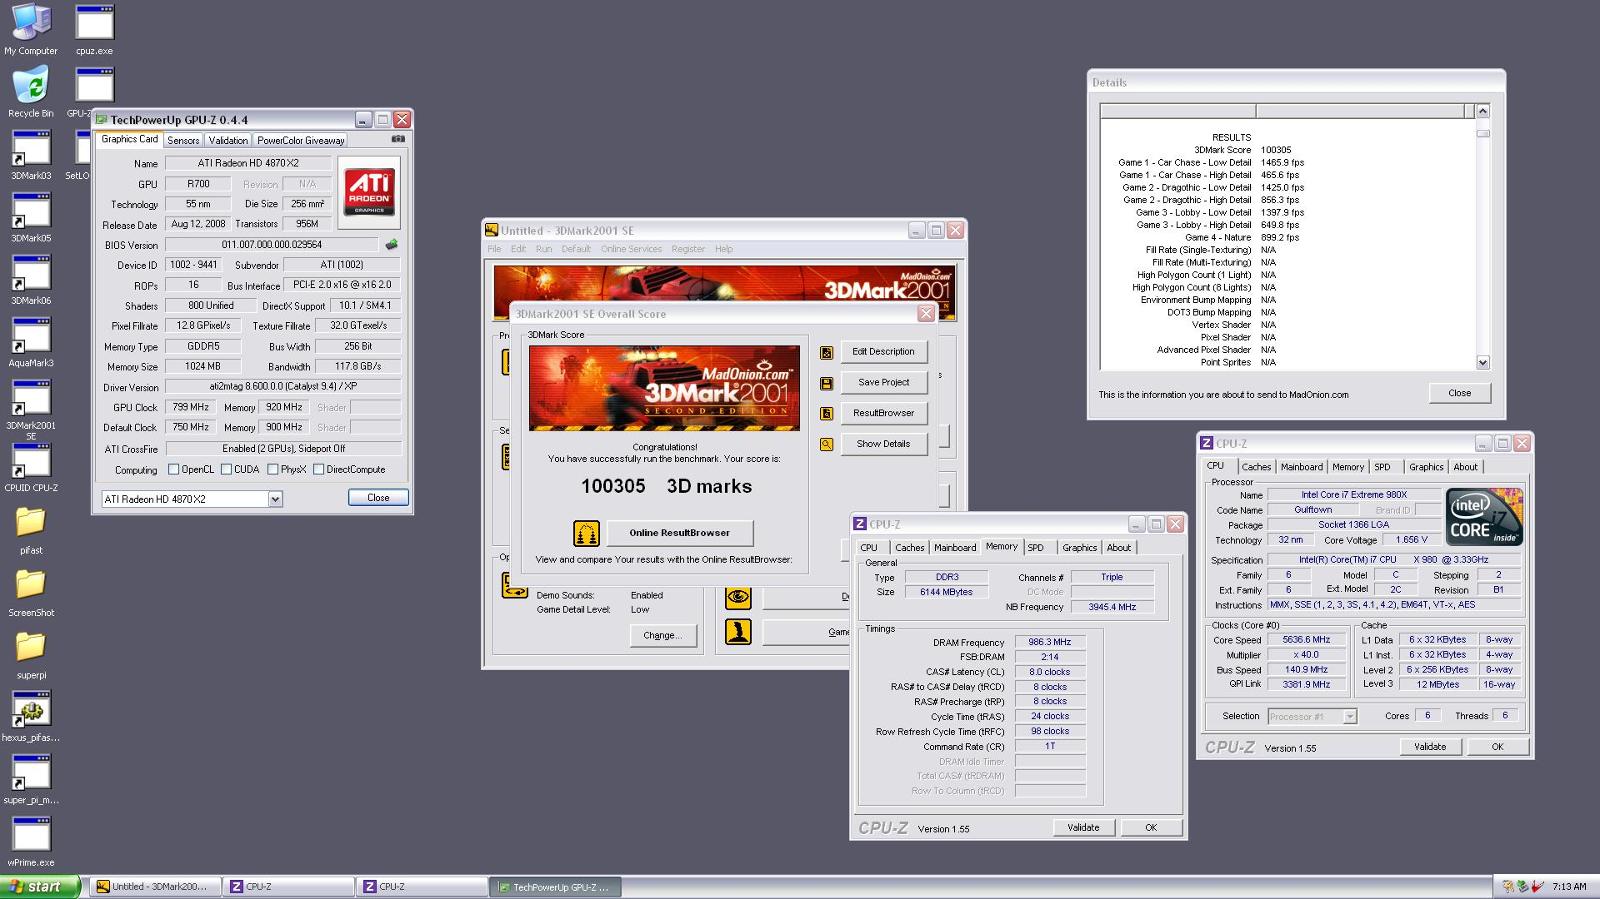Select the Recycle Bin icon
Image resolution: width=1600 pixels, height=899 pixels.
point(31,91)
